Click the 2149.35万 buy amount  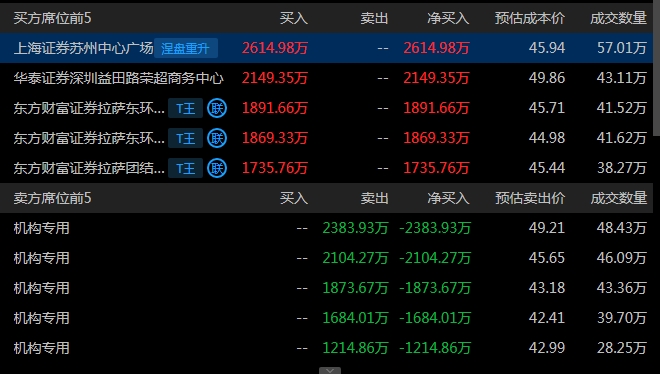(275, 78)
